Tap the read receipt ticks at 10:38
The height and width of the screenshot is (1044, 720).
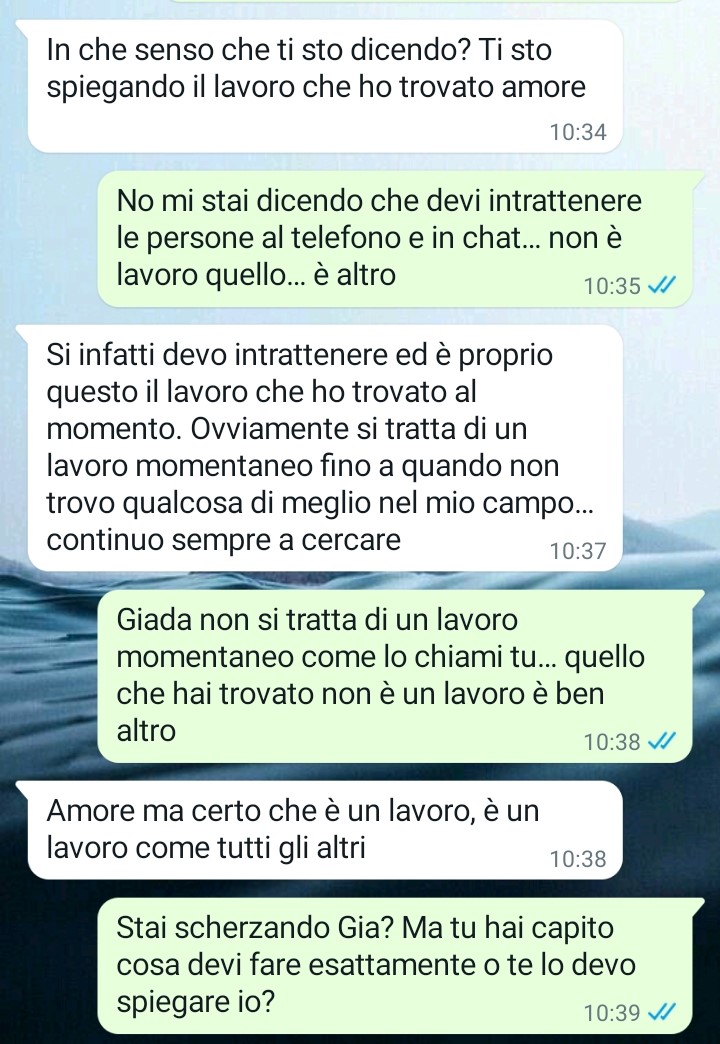[662, 741]
